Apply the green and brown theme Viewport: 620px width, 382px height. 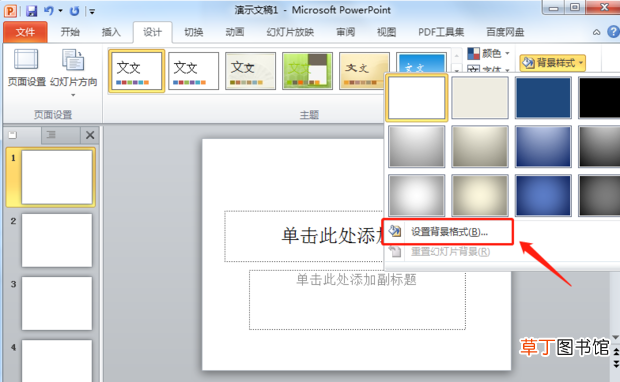click(307, 71)
